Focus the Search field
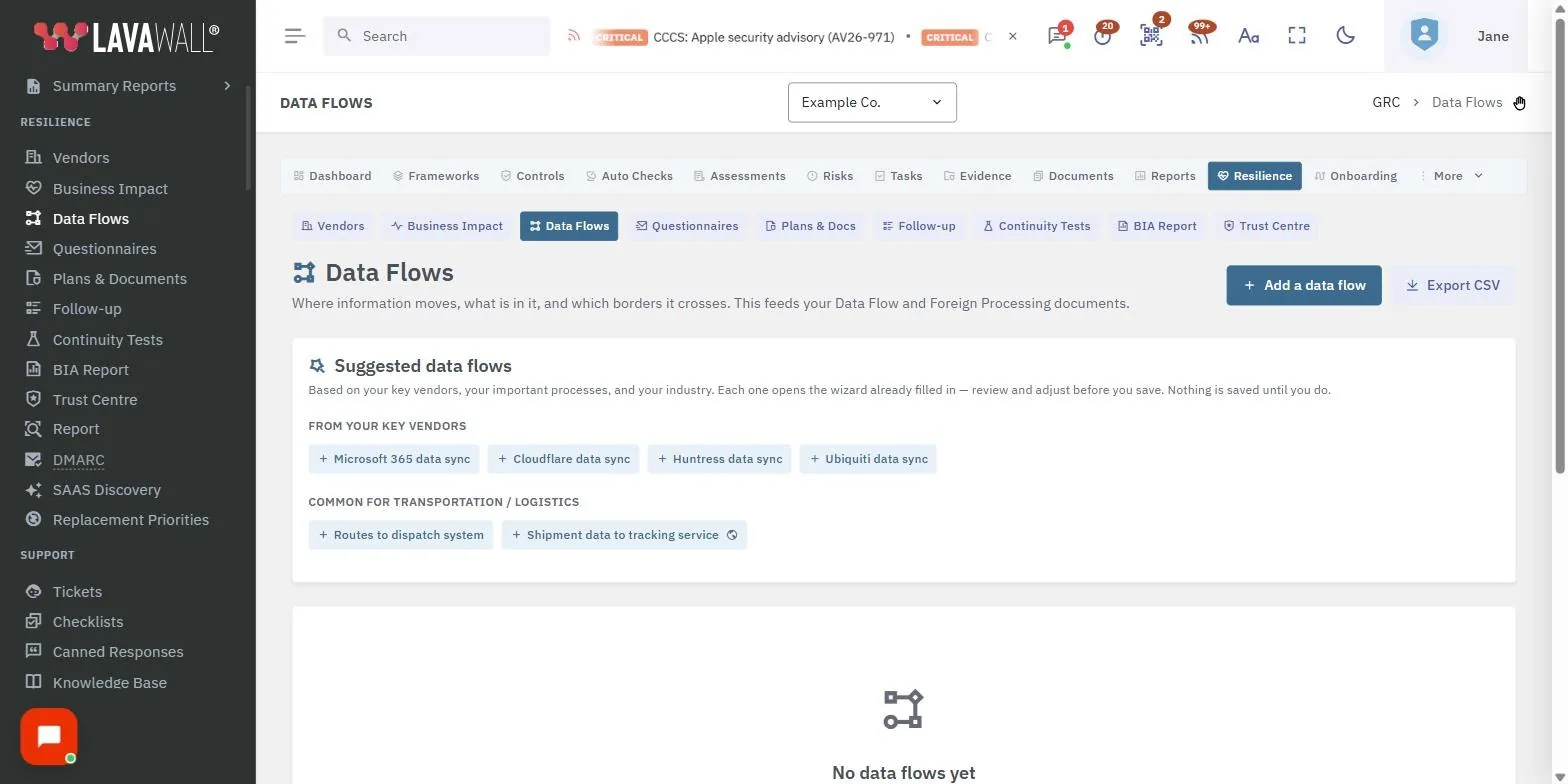The height and width of the screenshot is (784, 1568). (x=436, y=36)
